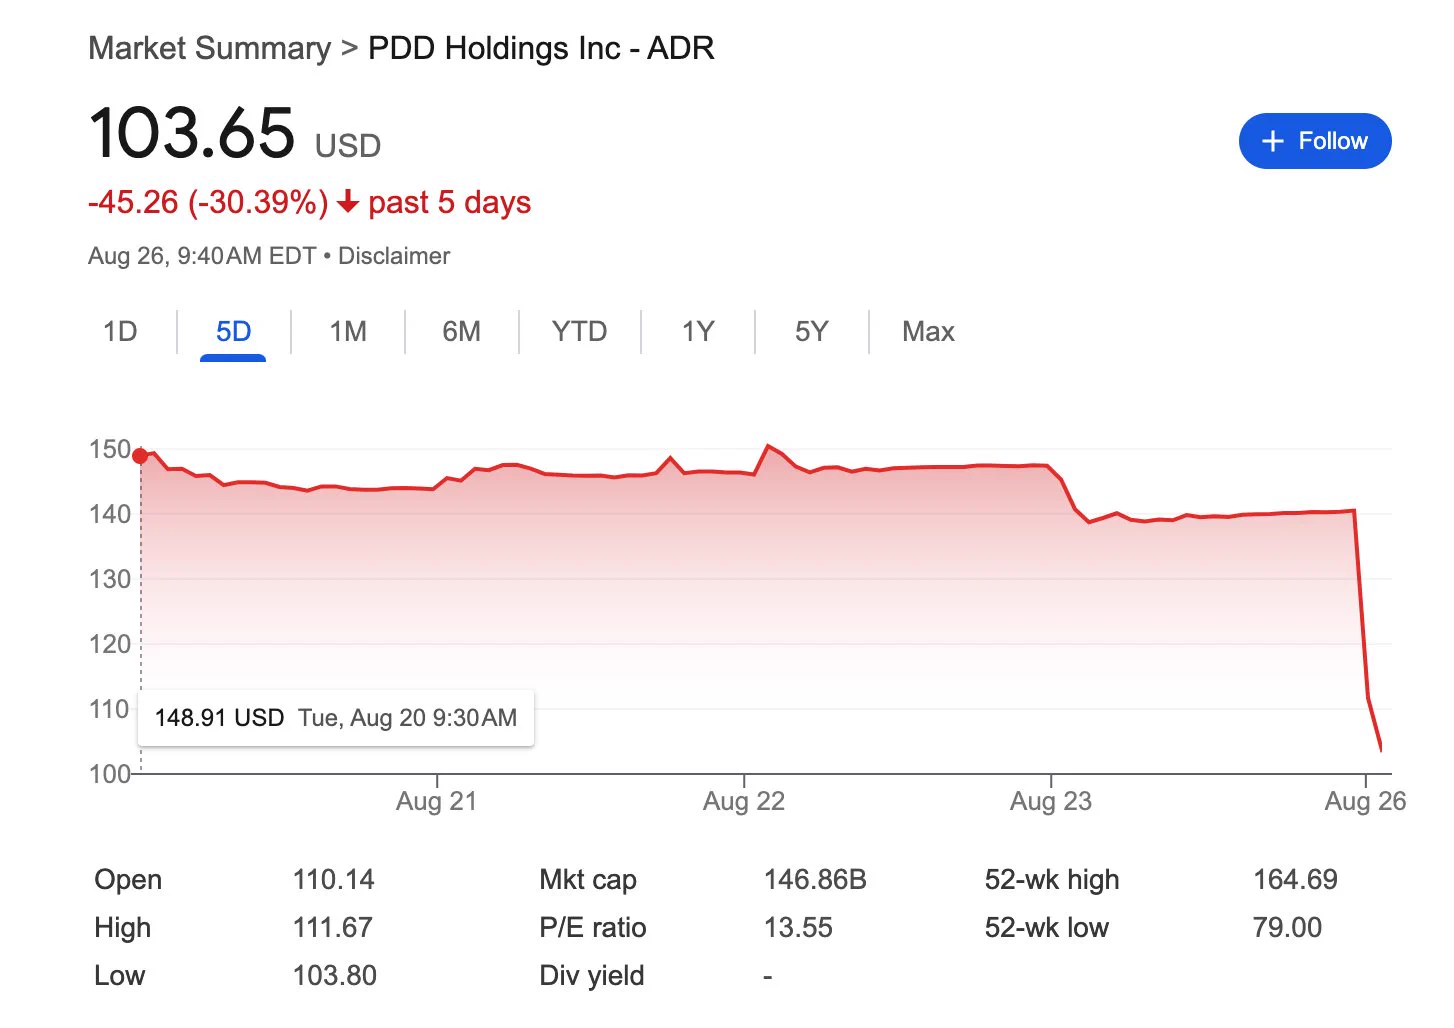This screenshot has width=1454, height=1028.
Task: Click the red dot chart marker
Action: pos(140,456)
